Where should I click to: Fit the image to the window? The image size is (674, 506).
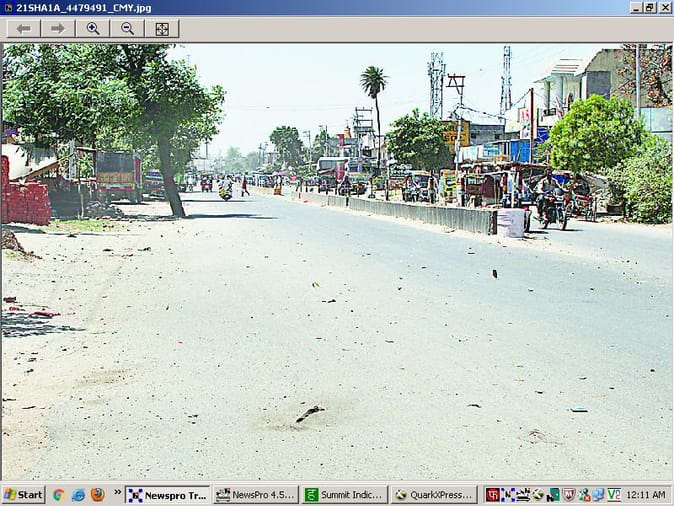pos(162,29)
